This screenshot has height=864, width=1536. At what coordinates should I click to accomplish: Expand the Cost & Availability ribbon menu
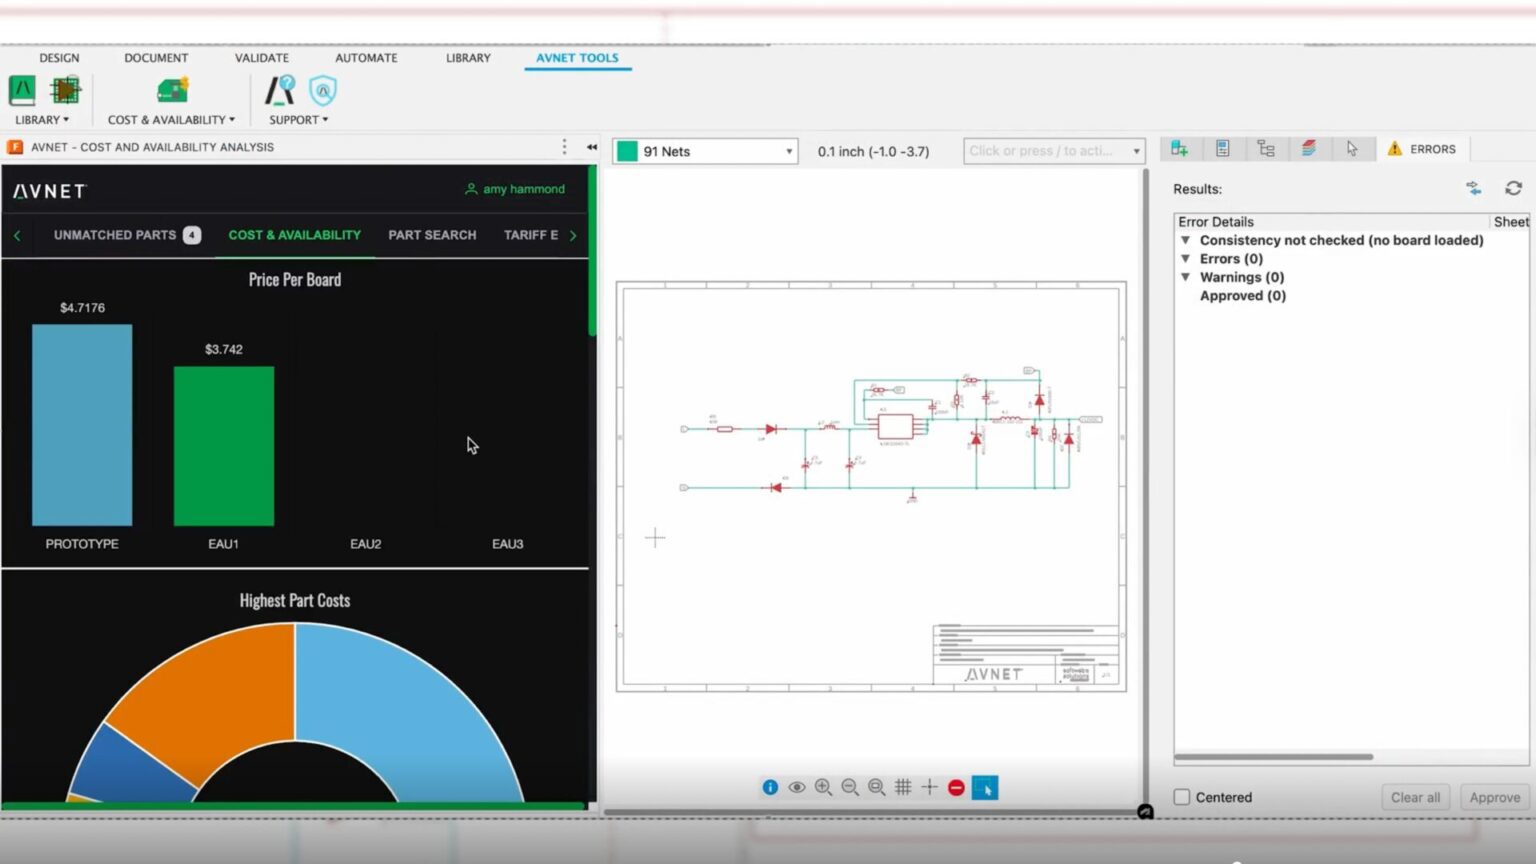click(x=172, y=120)
